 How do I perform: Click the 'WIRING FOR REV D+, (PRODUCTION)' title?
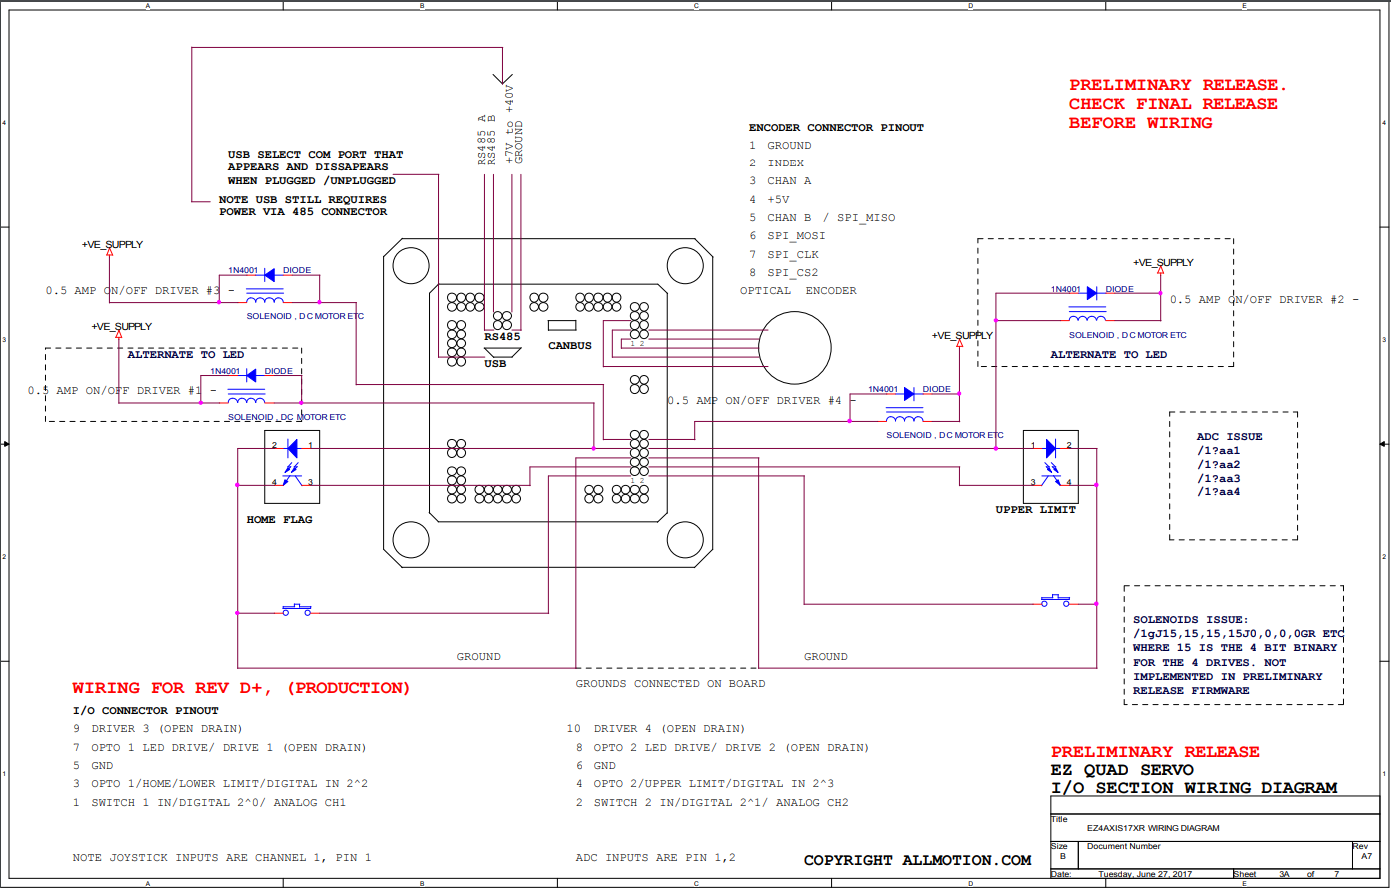pyautogui.click(x=241, y=689)
